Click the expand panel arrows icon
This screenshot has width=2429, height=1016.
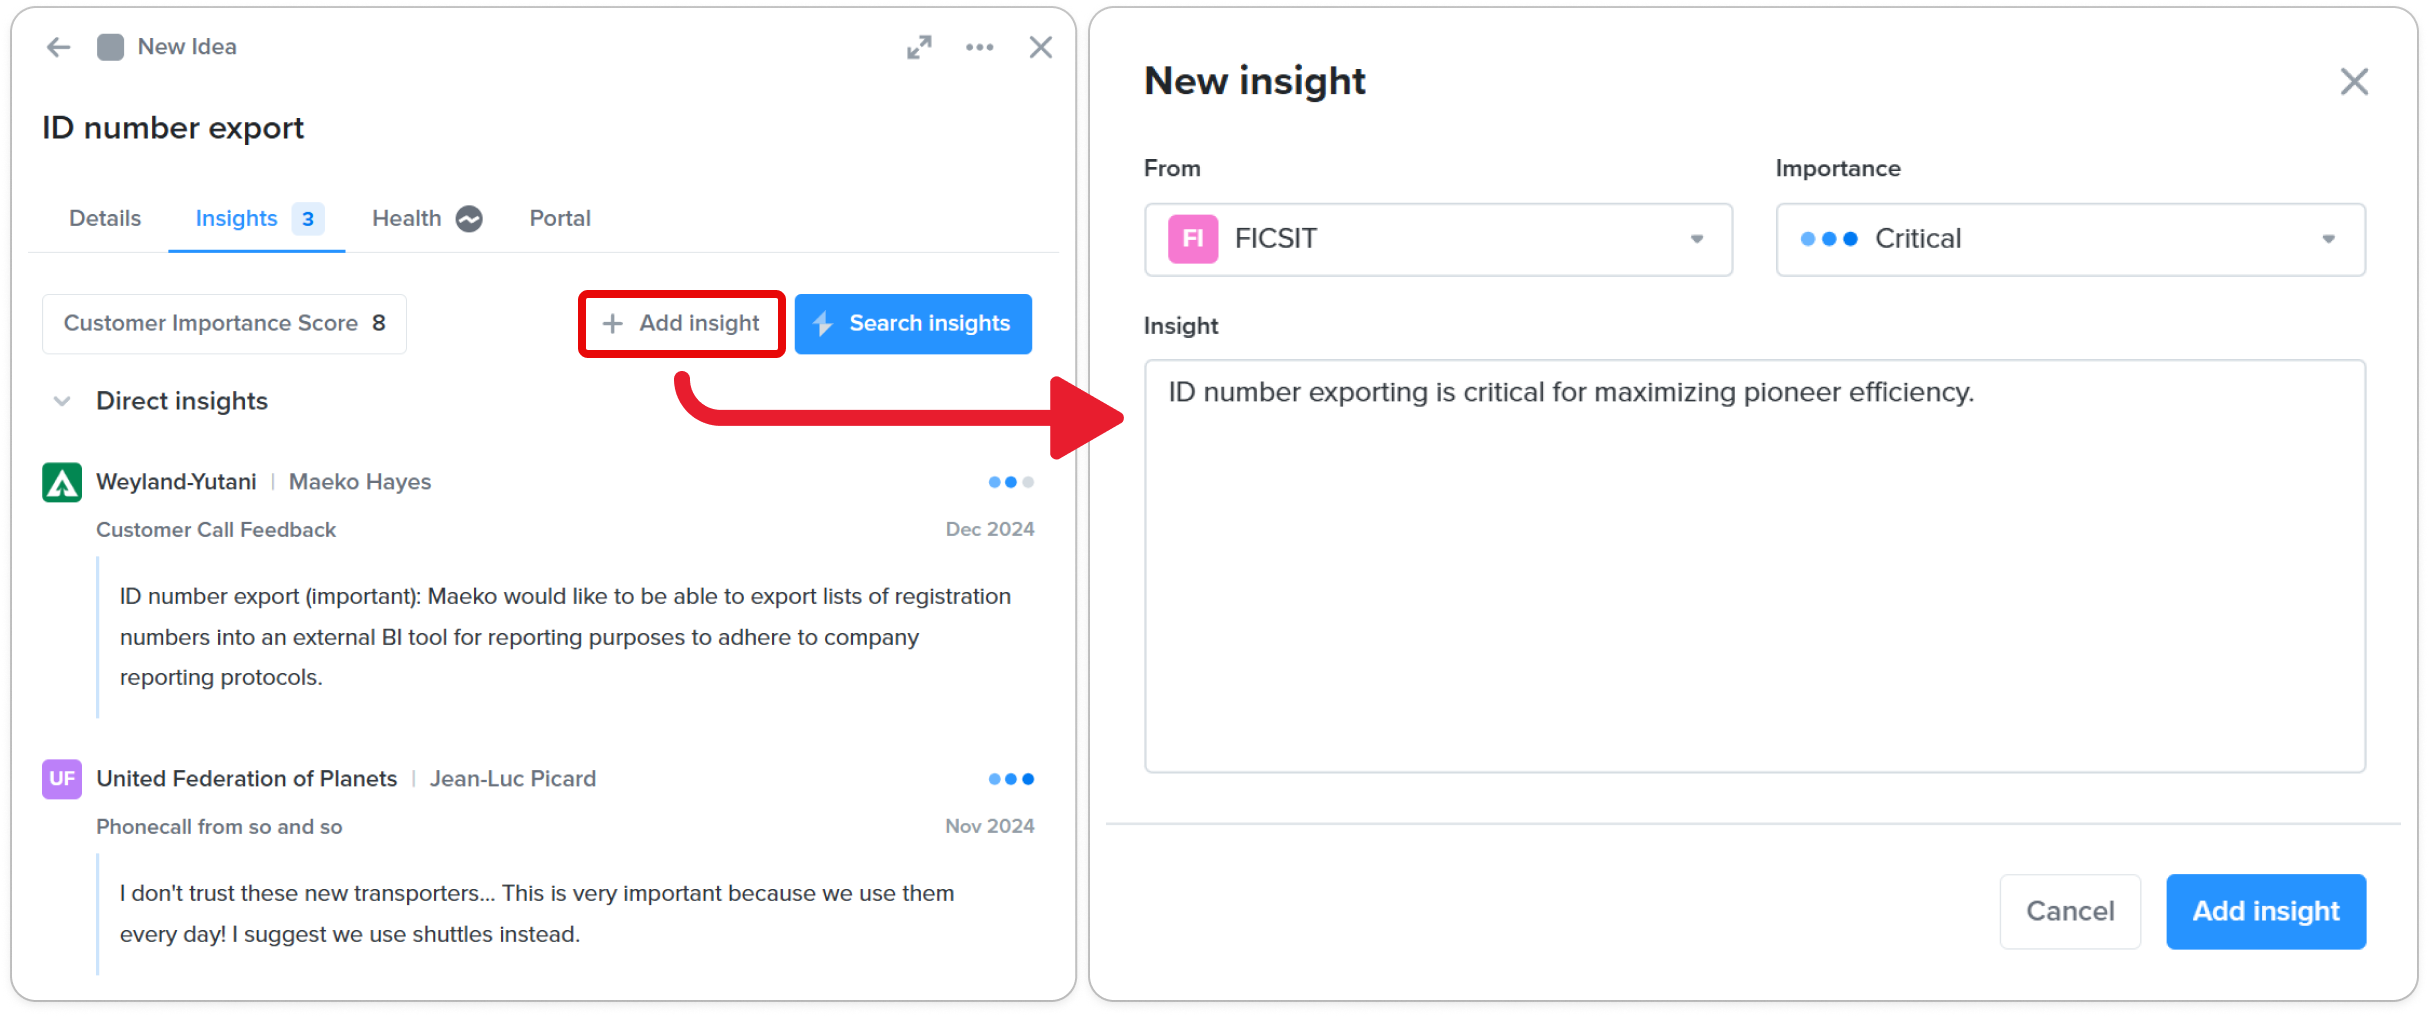point(919,47)
